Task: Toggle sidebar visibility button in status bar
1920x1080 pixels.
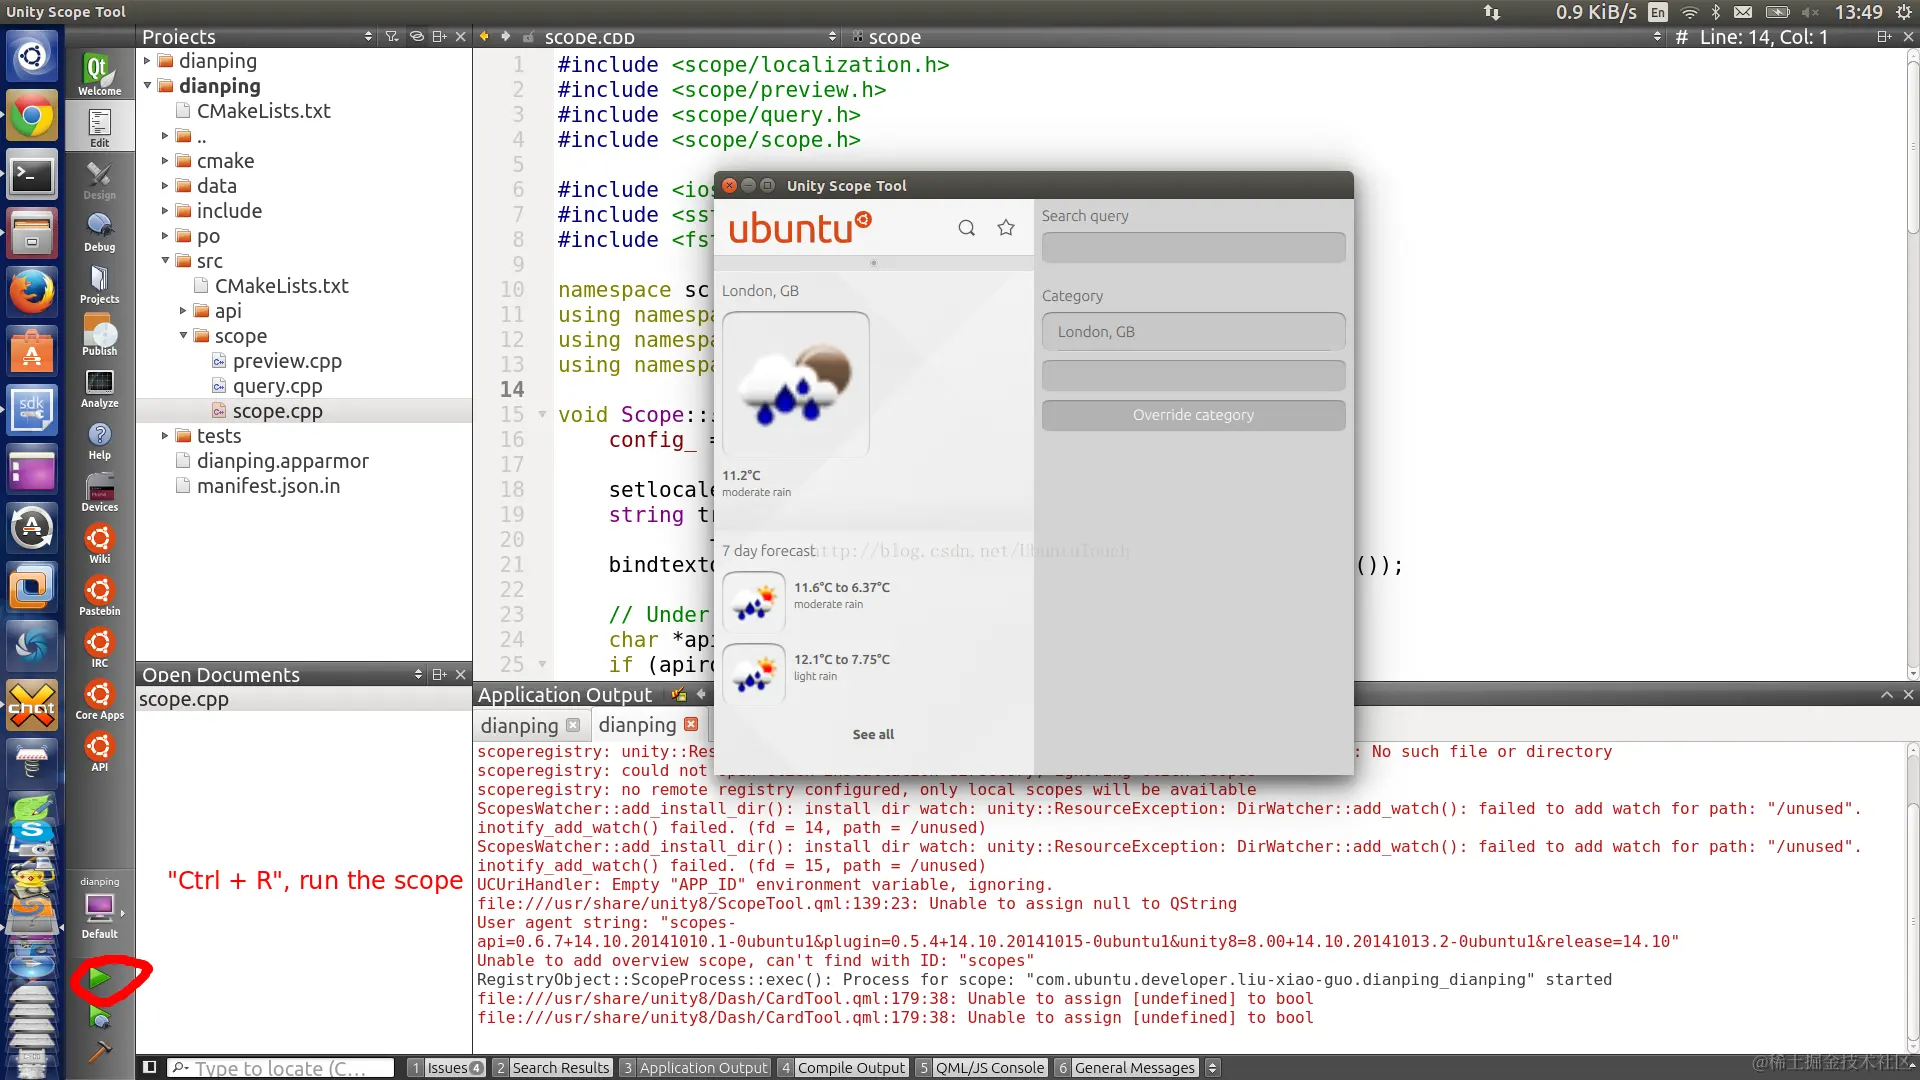Action: (149, 1067)
